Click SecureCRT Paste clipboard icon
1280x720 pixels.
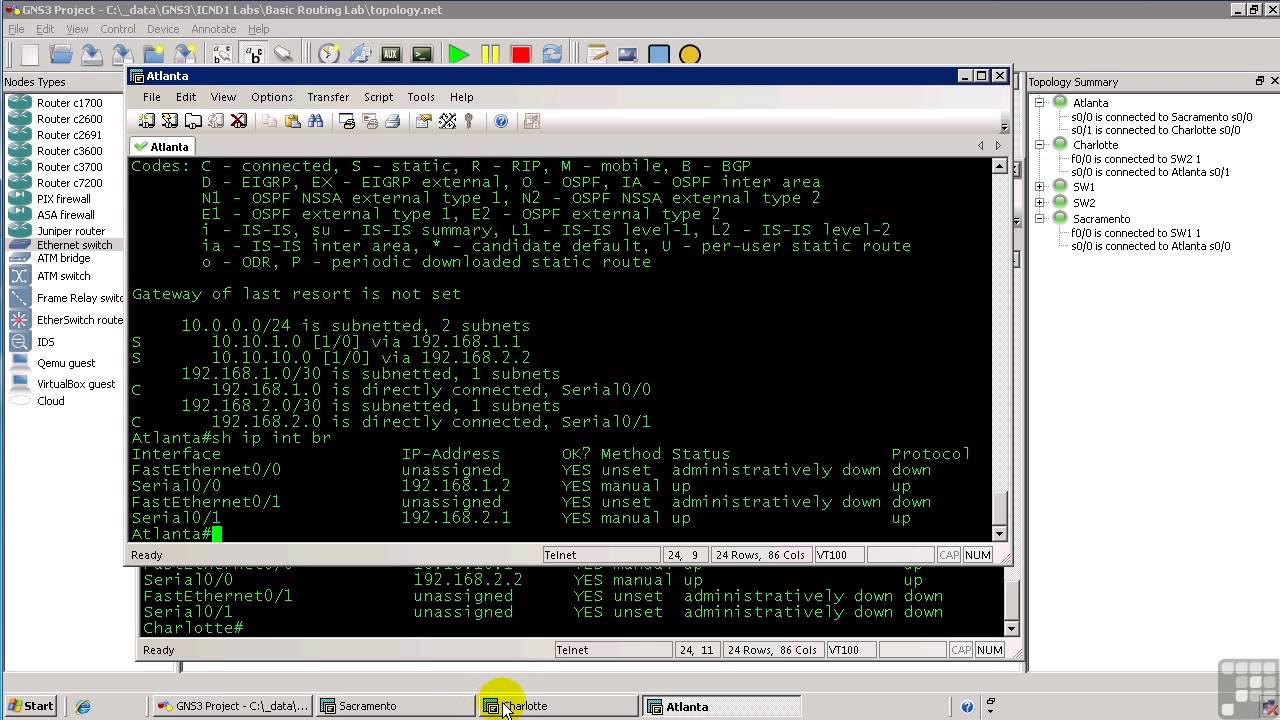292,121
